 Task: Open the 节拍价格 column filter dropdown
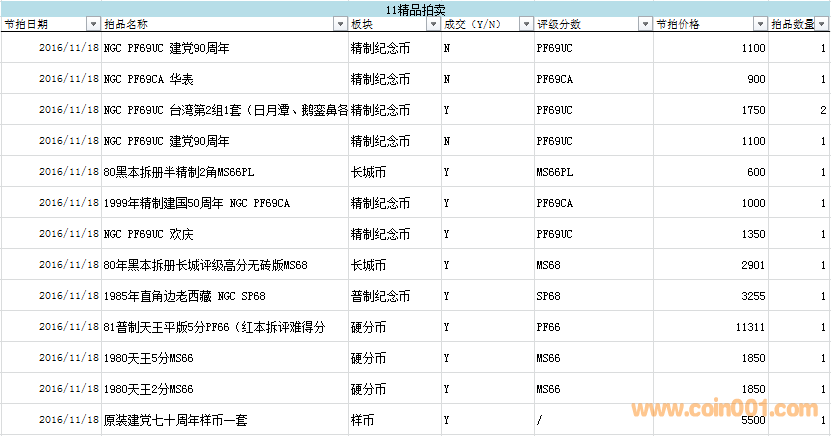coord(760,23)
